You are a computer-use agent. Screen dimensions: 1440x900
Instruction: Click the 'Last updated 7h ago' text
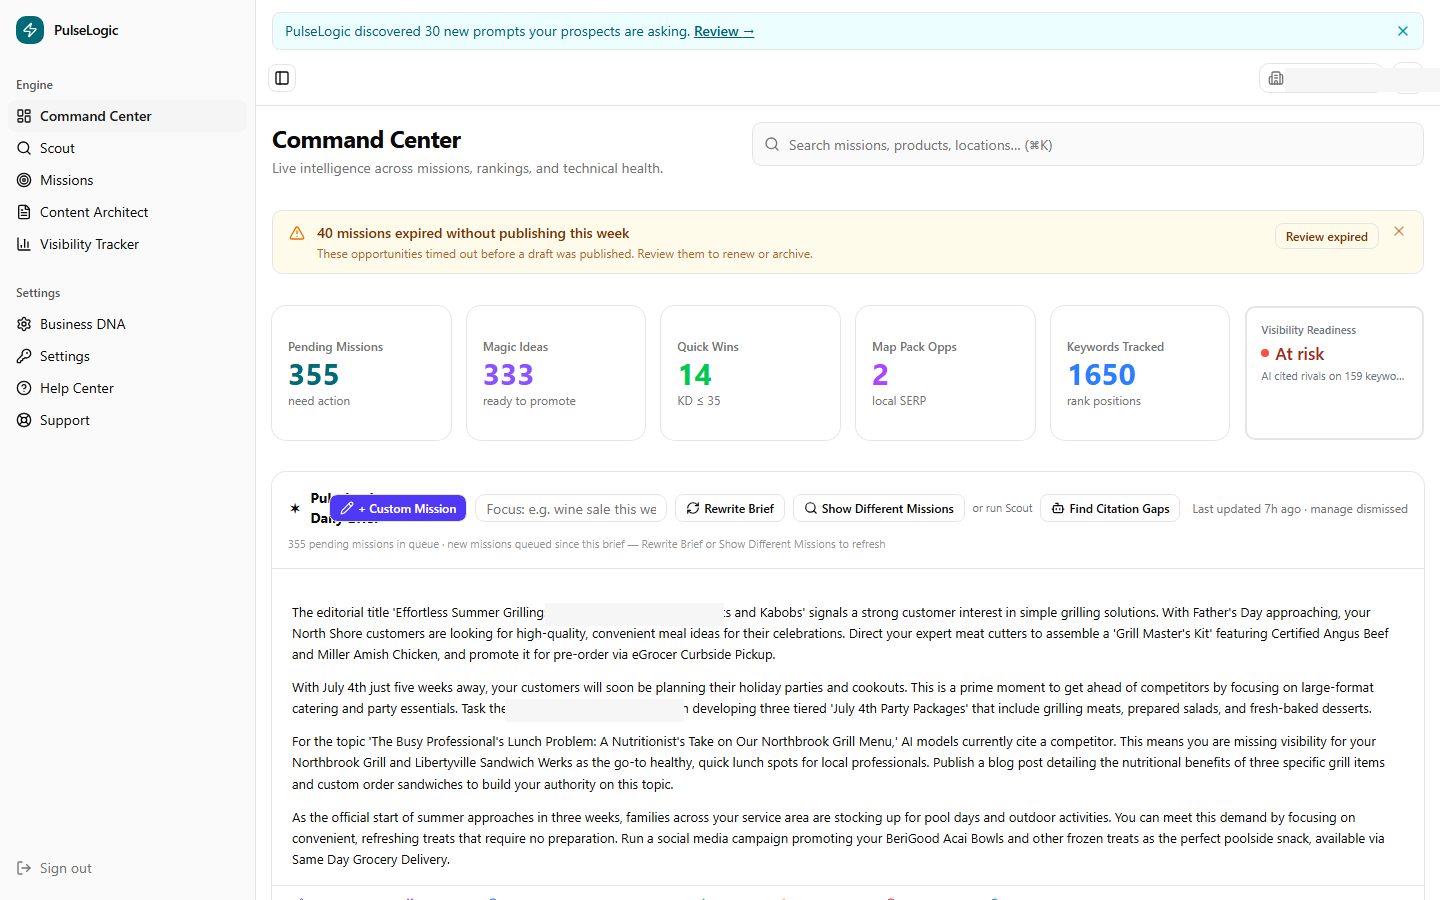(x=1246, y=509)
